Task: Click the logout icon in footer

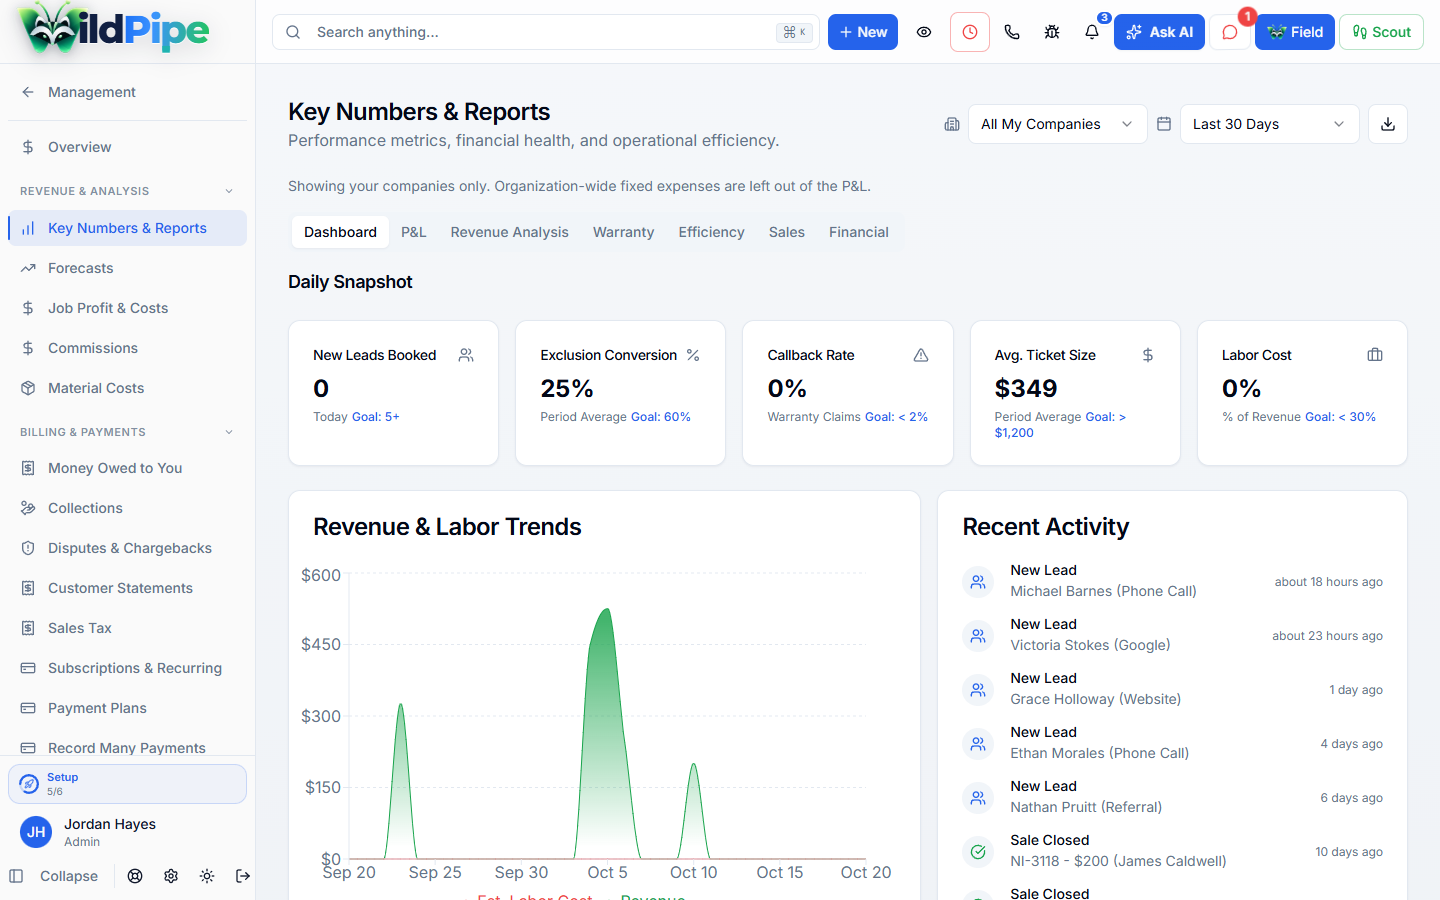Action: tap(243, 876)
